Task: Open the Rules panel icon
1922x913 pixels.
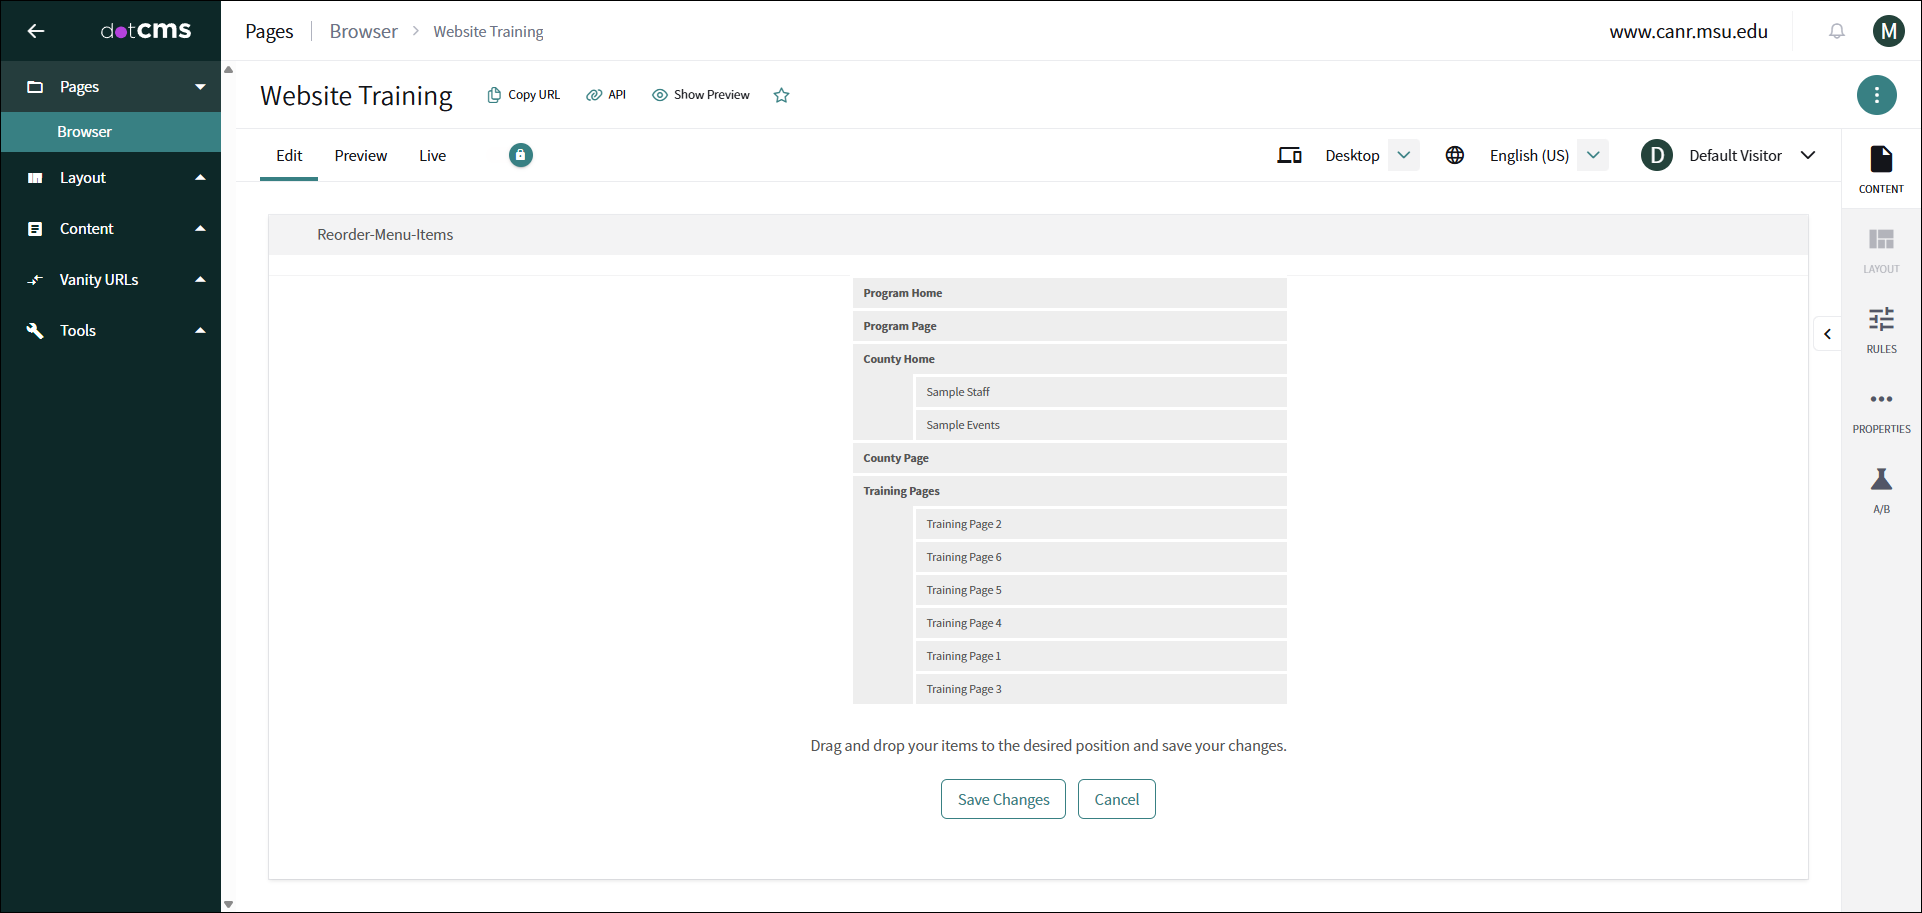Action: (1880, 329)
